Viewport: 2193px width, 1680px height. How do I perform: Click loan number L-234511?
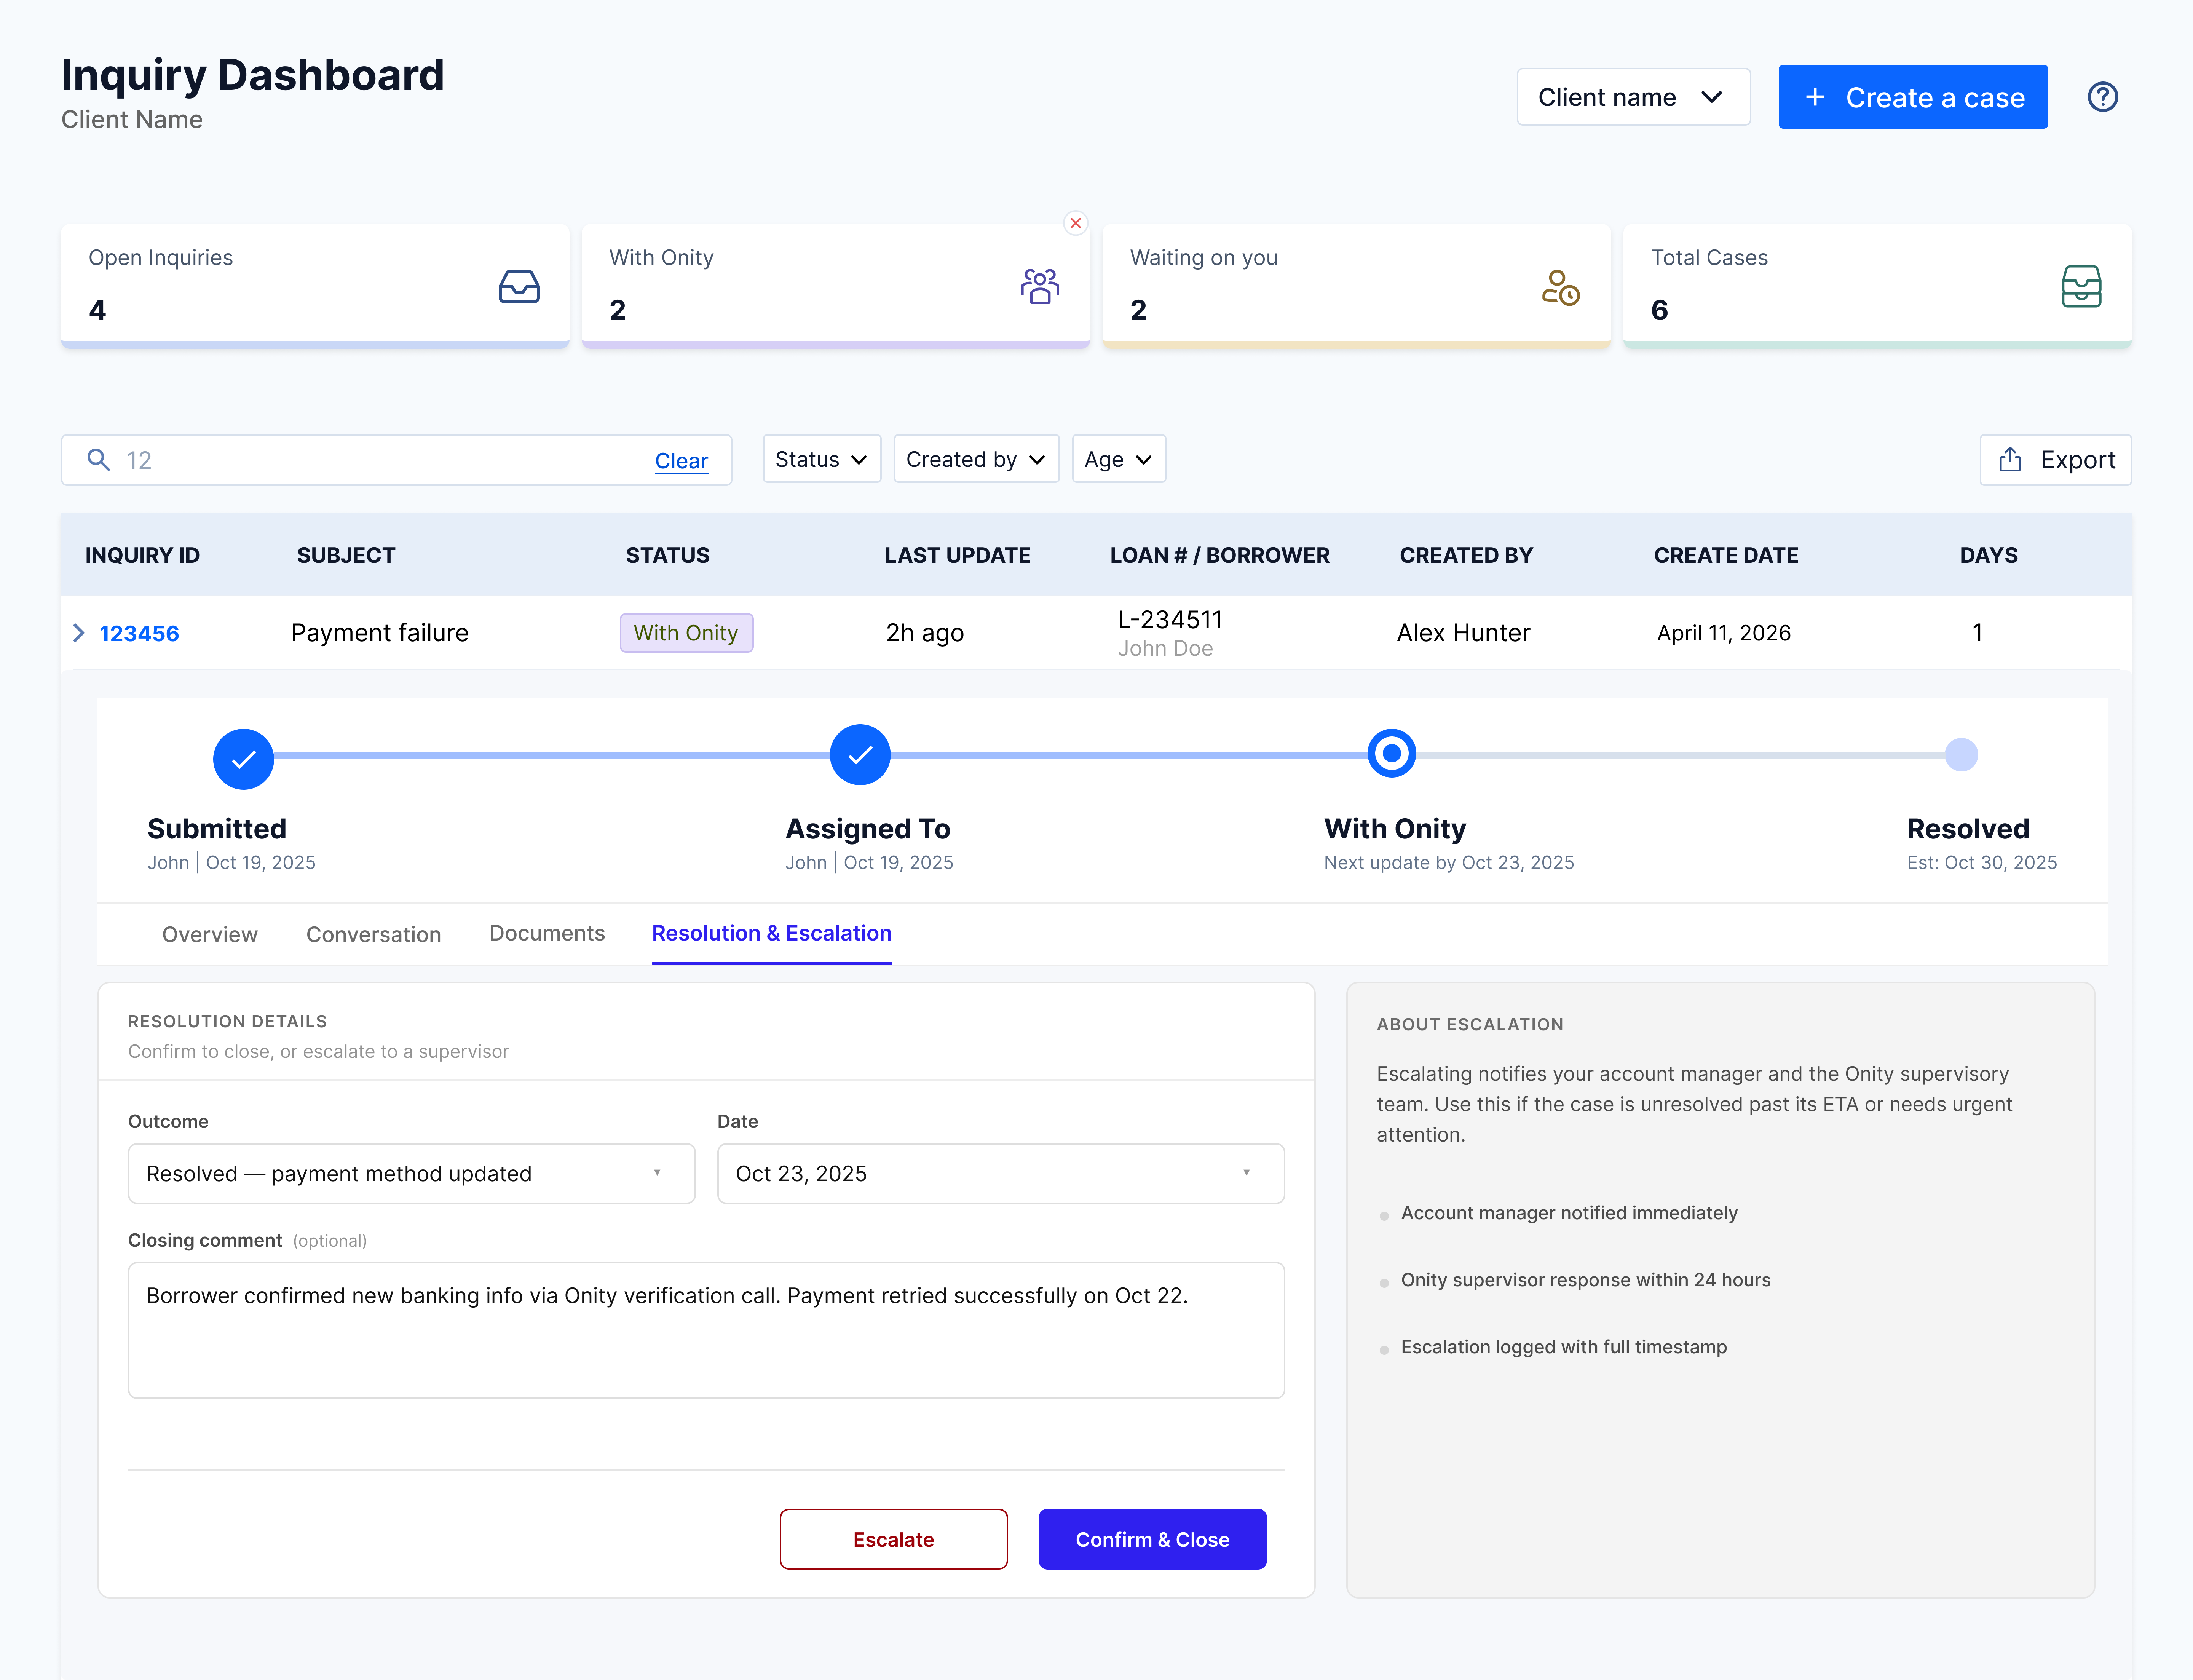point(1170,620)
